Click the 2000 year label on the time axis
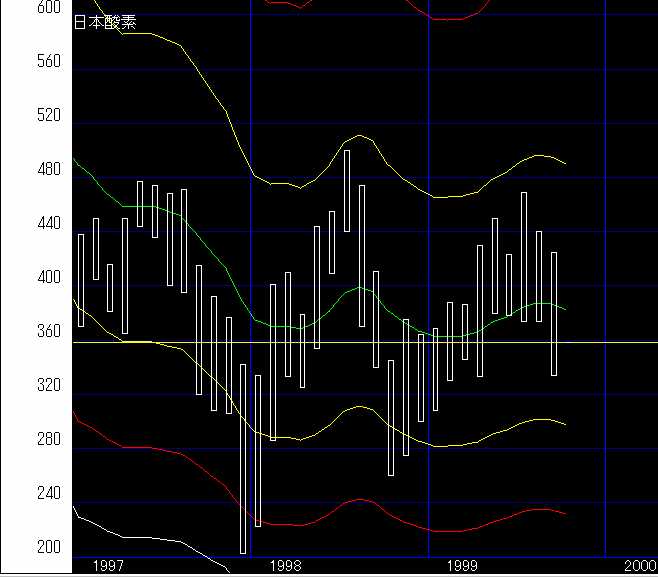This screenshot has height=579, width=658. pos(639,566)
